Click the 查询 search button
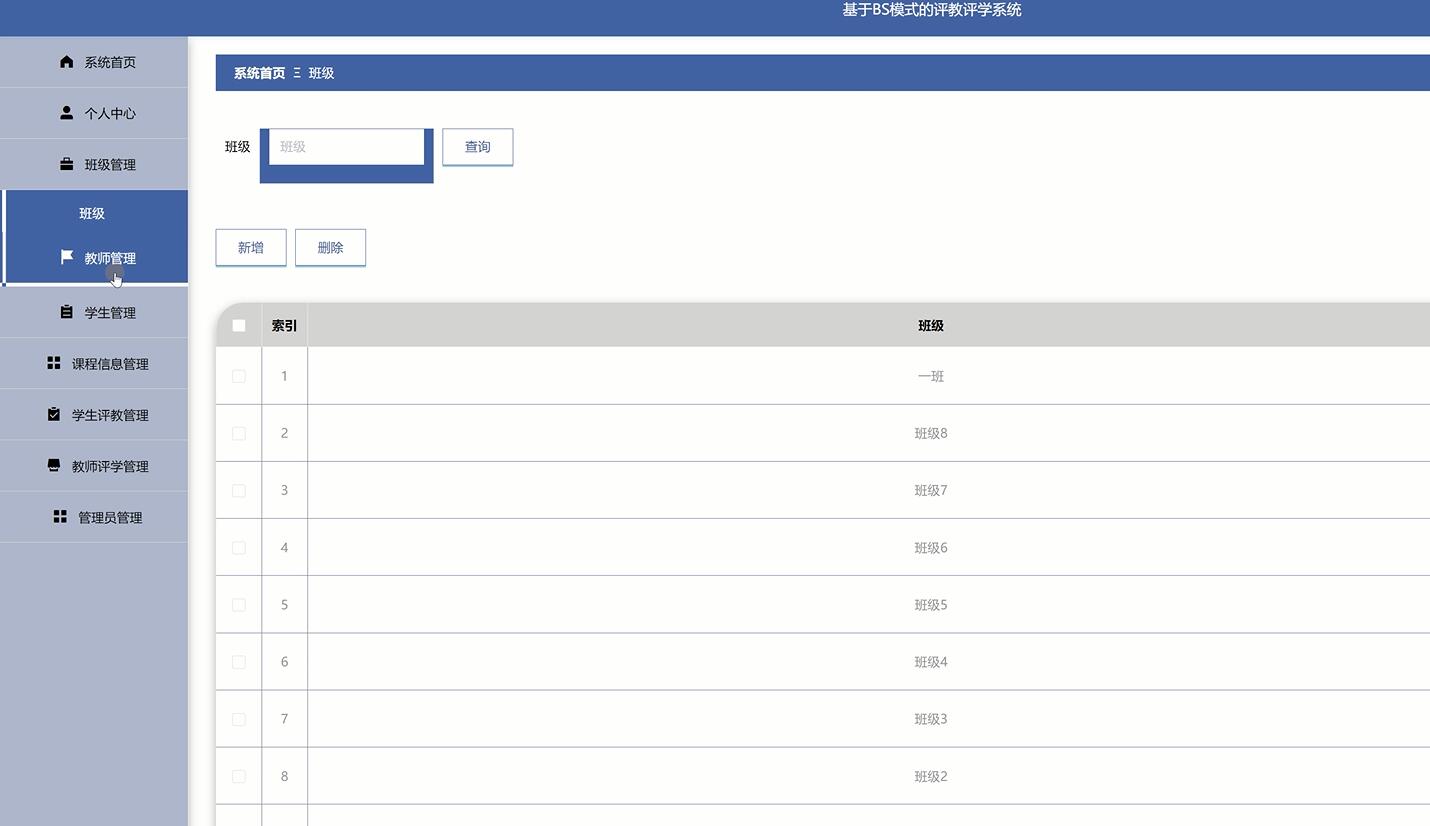This screenshot has height=826, width=1430. (478, 147)
